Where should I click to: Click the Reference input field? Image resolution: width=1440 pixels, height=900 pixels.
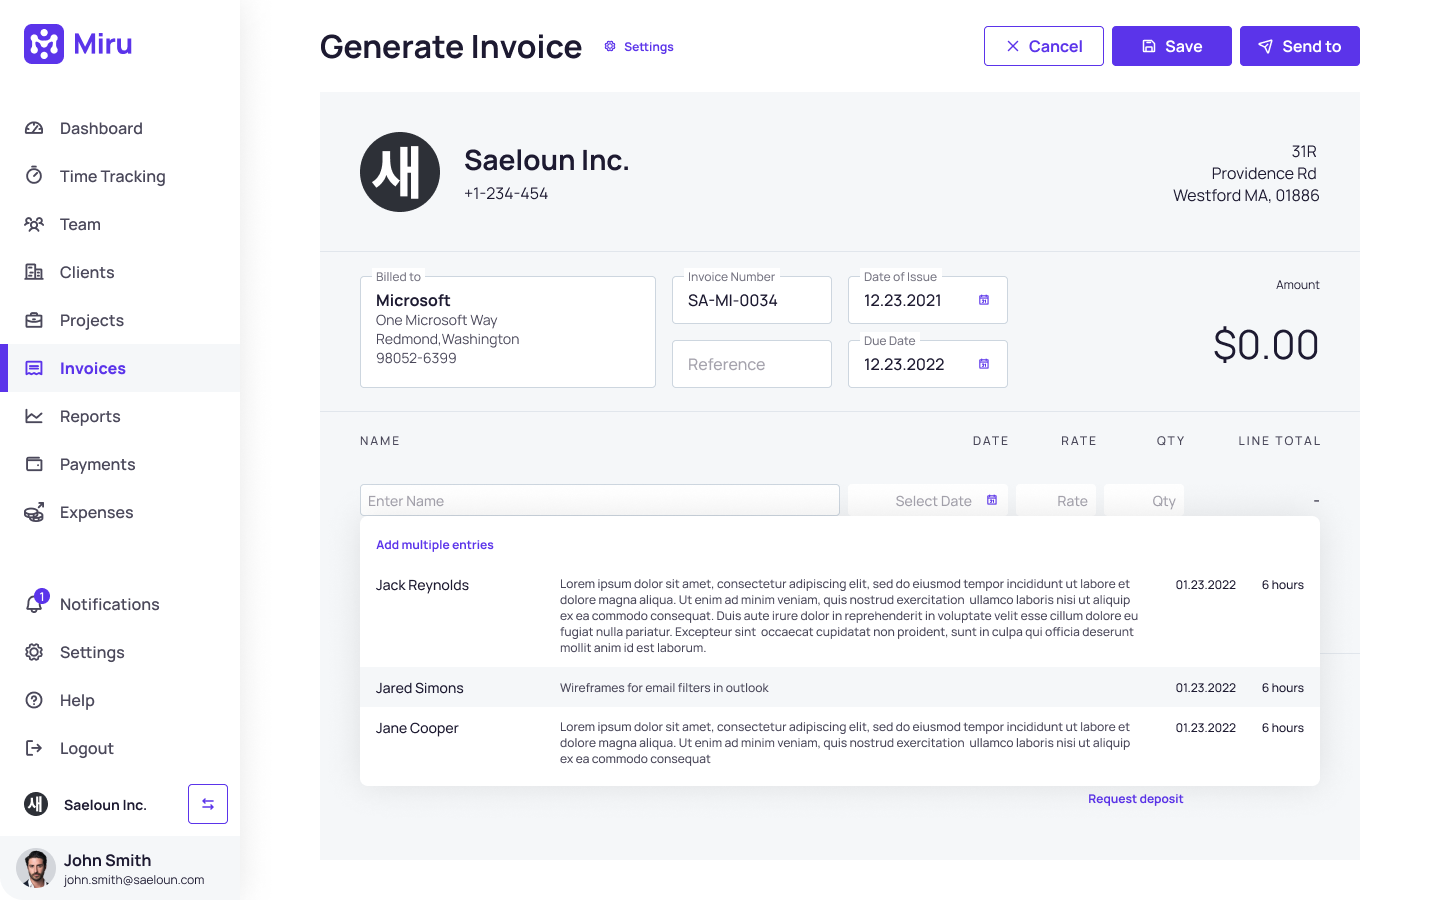click(x=752, y=364)
